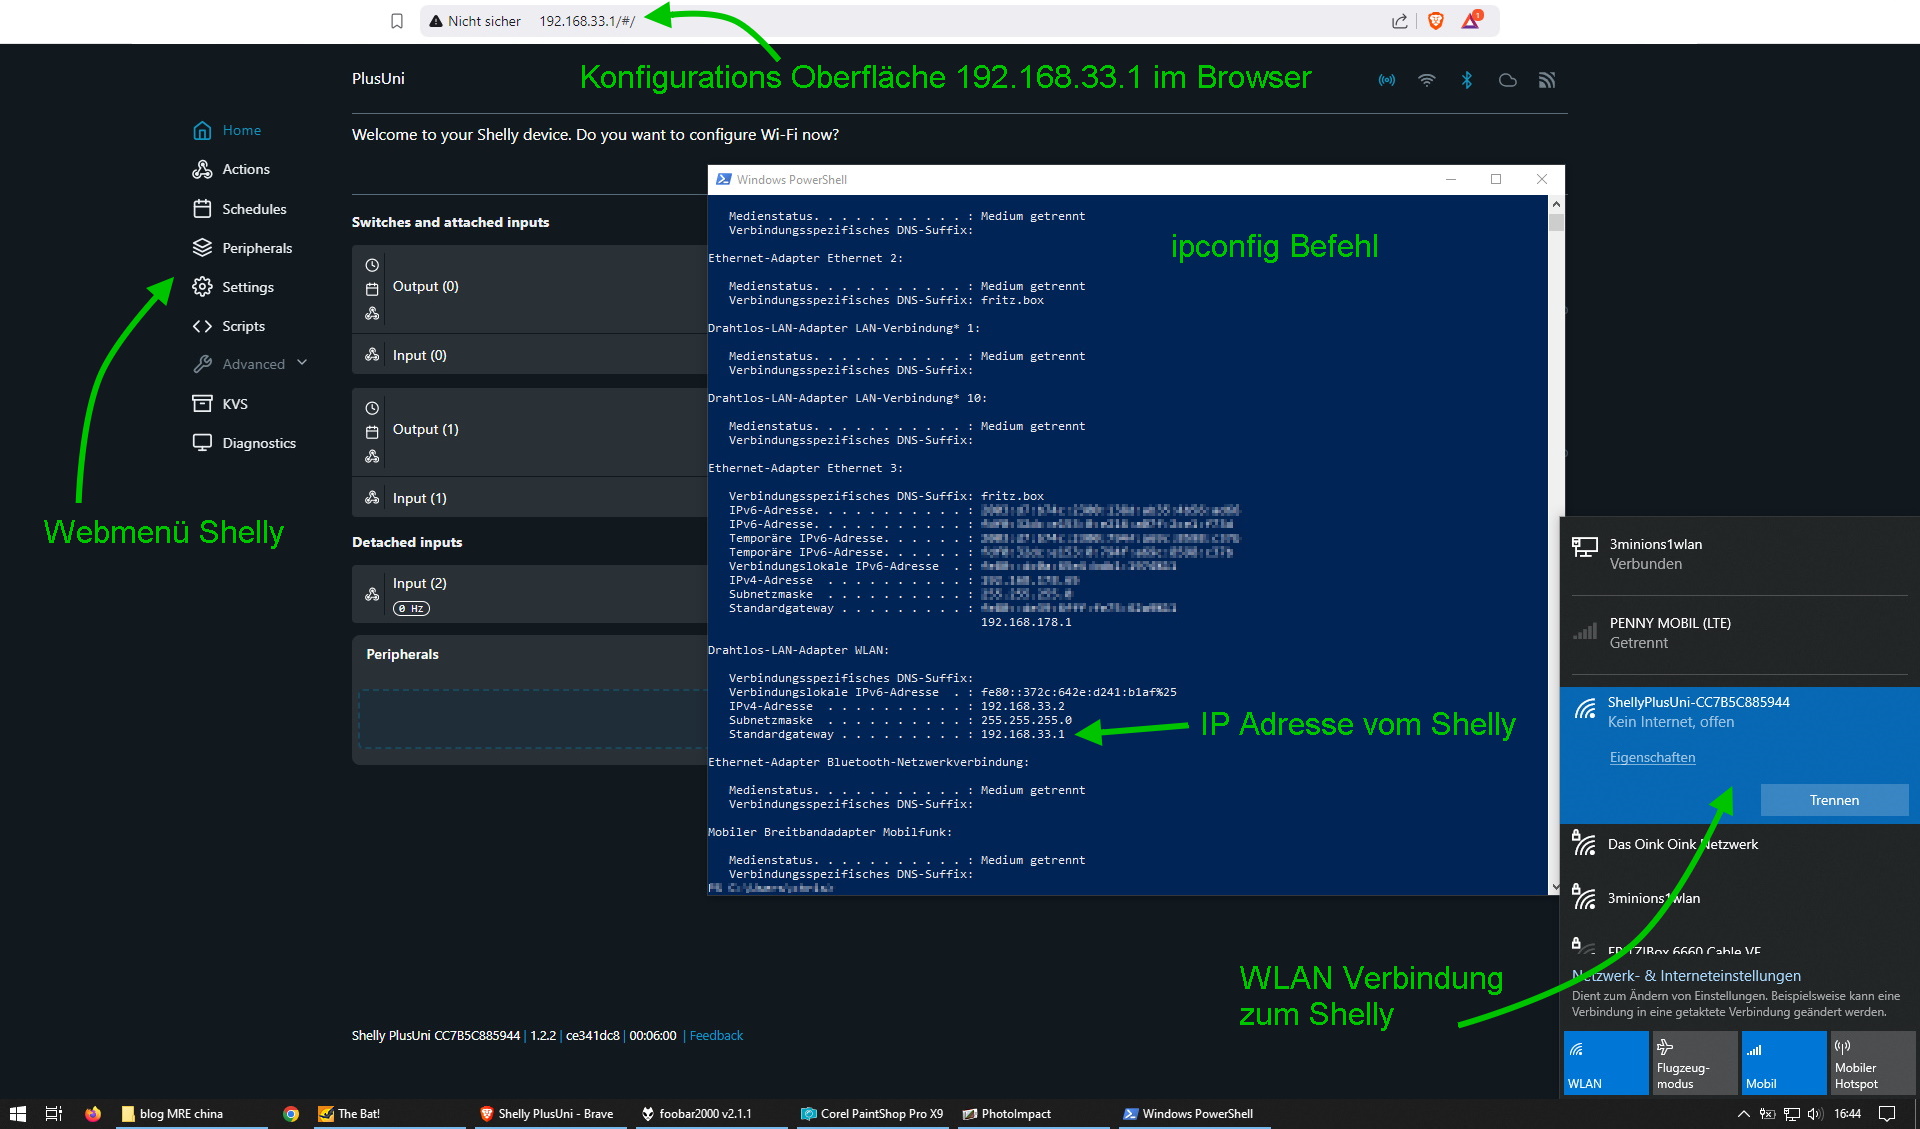Open Netzwerk- & Interneteinstellungen link
This screenshot has height=1129, width=1920.
coord(1686,976)
